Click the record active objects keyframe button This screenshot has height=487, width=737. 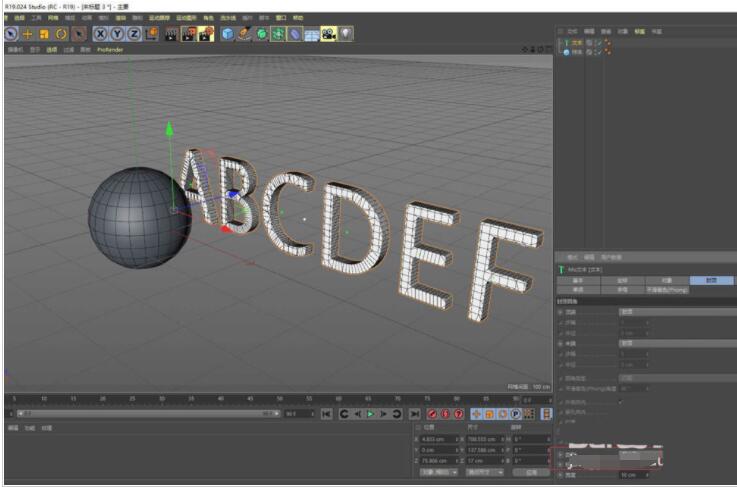[433, 413]
